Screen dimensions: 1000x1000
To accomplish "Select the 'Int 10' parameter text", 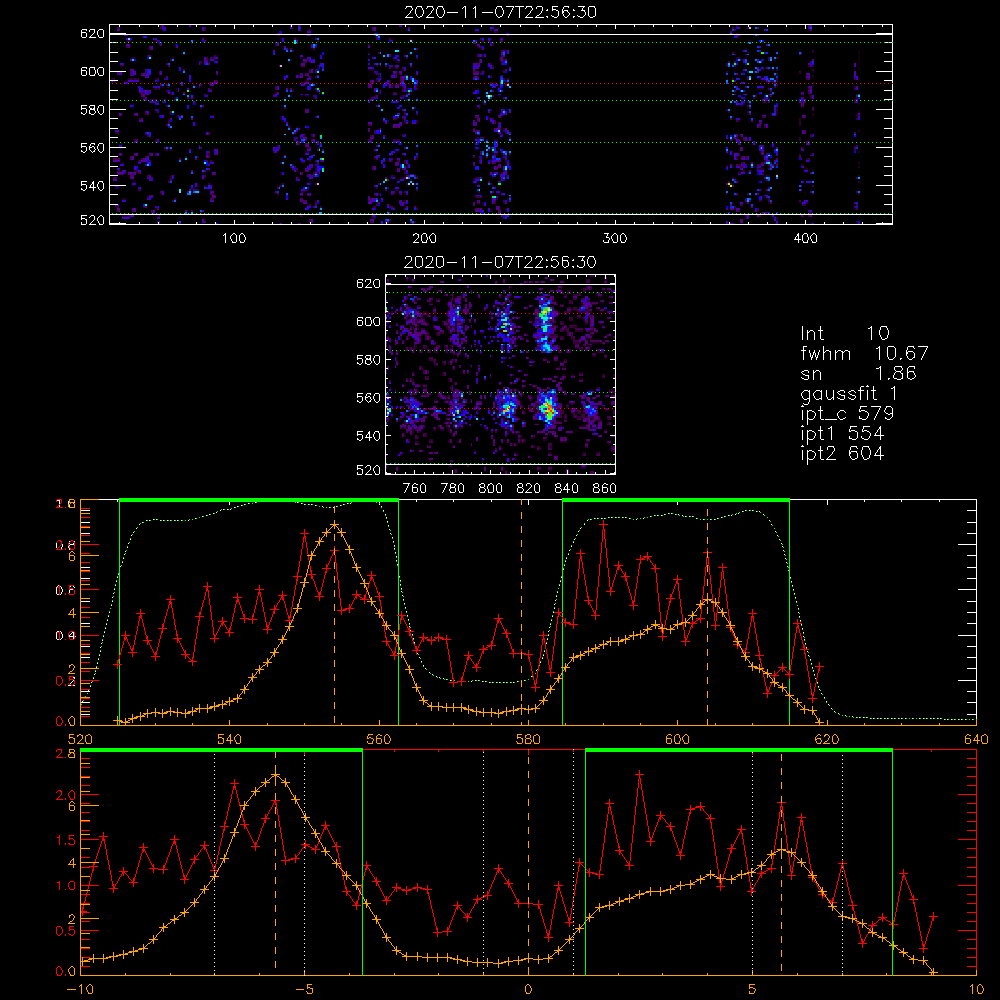I will [844, 333].
